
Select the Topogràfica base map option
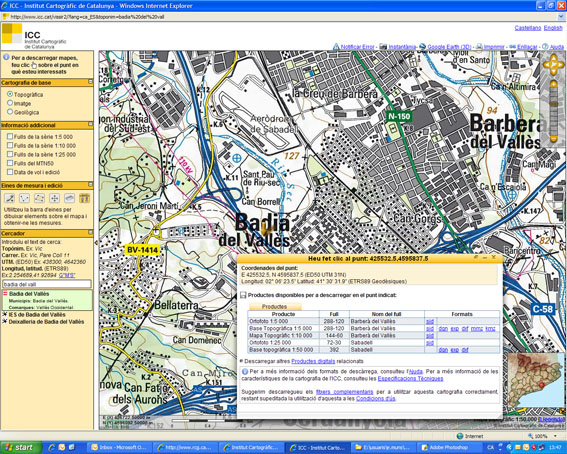[10, 94]
